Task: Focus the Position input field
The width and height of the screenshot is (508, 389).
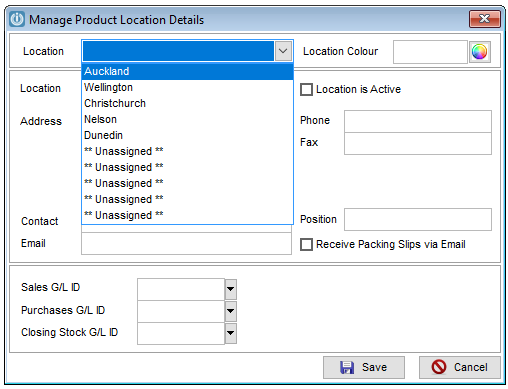Action: tap(418, 219)
